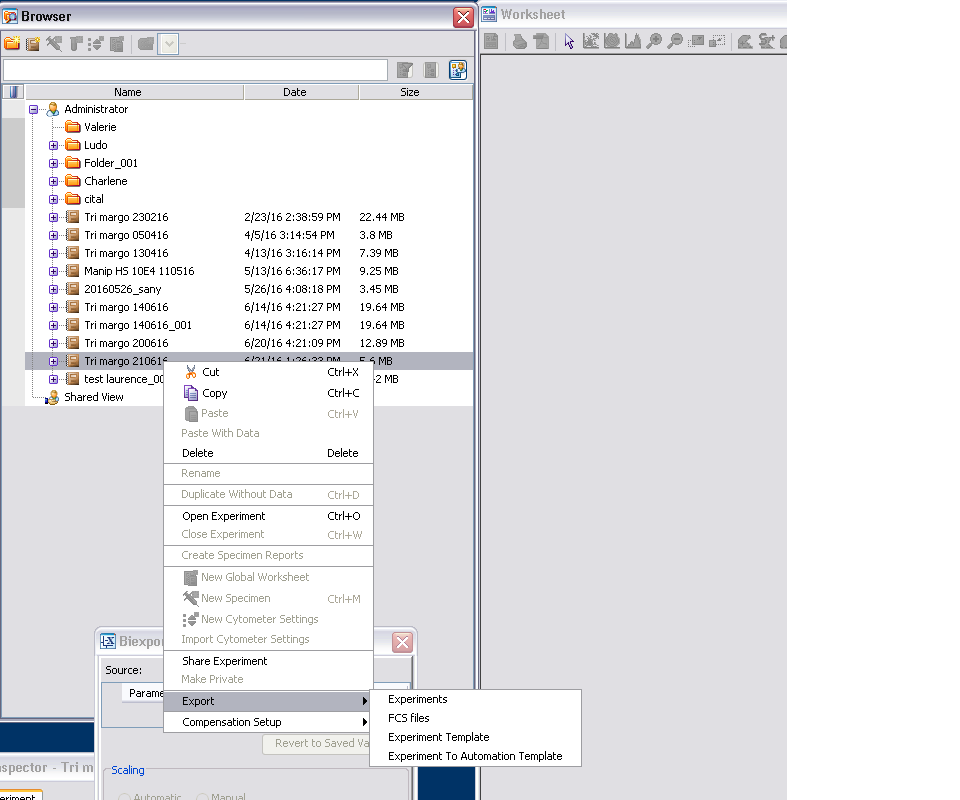Expand the Tri margo 230216 experiment
This screenshot has width=960, height=800.
[x=54, y=217]
